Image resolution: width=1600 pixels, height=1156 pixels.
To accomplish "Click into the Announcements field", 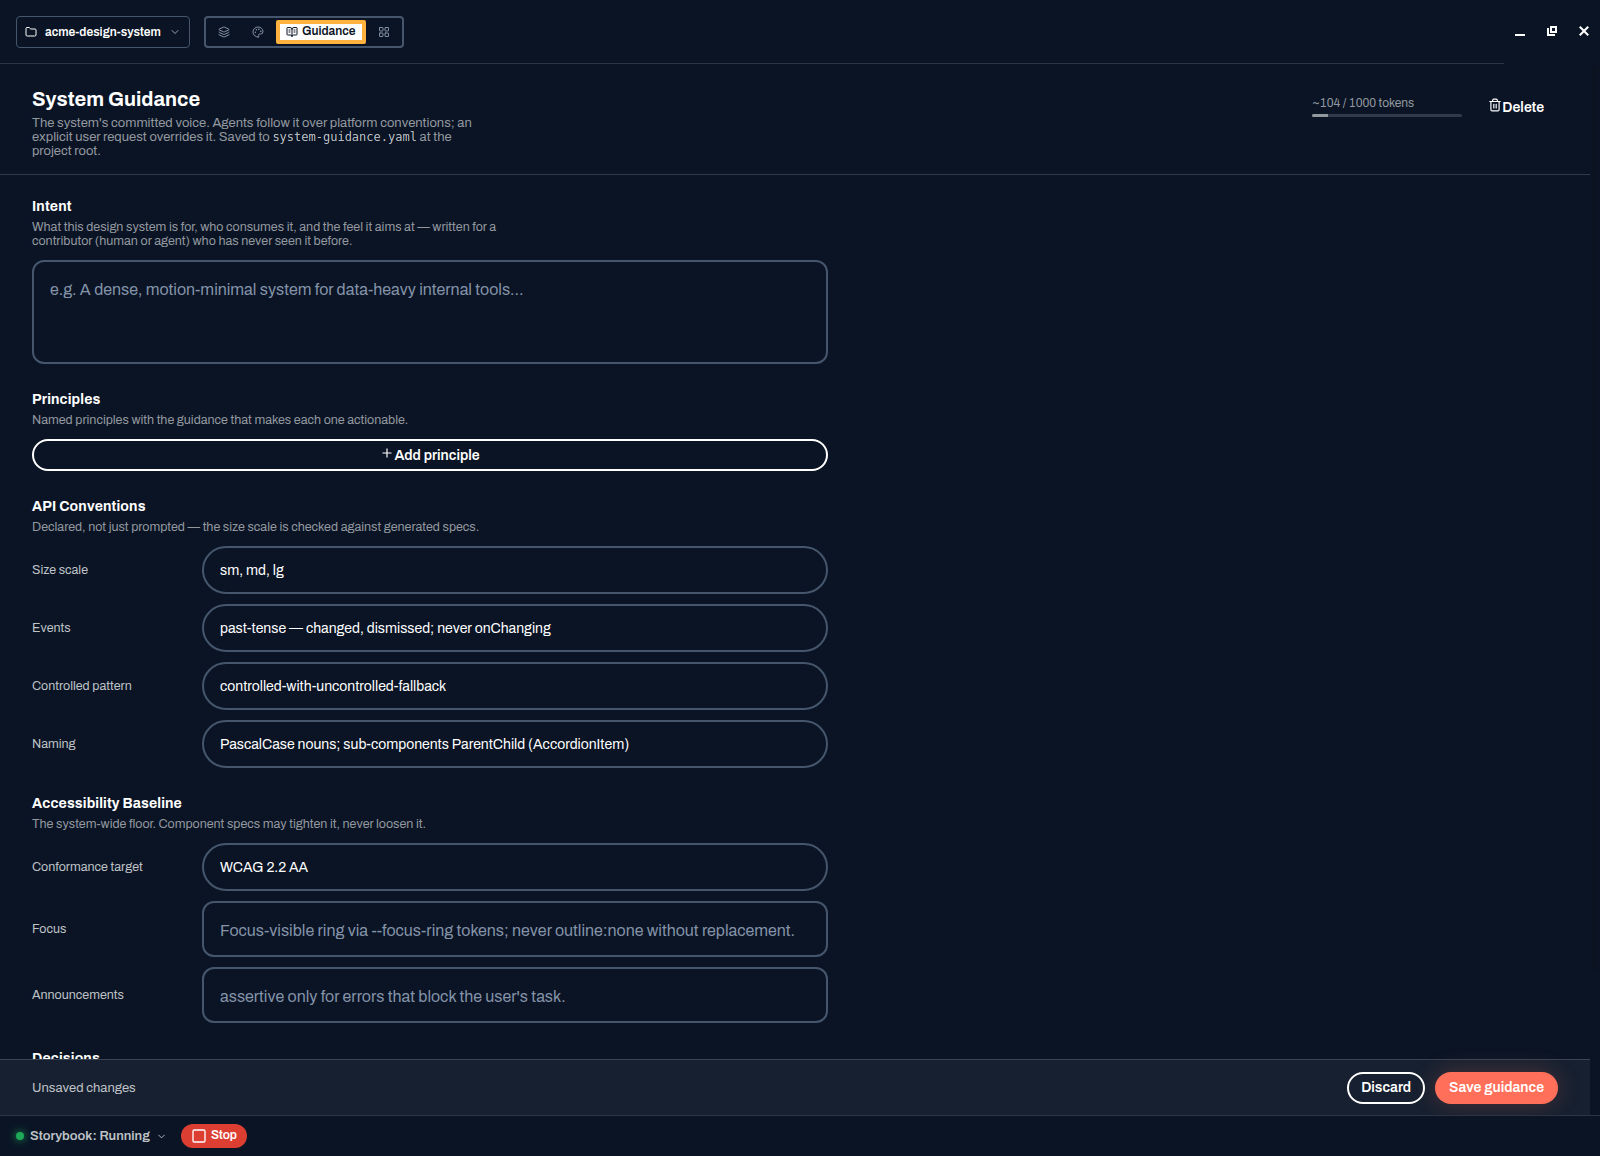I will (515, 995).
